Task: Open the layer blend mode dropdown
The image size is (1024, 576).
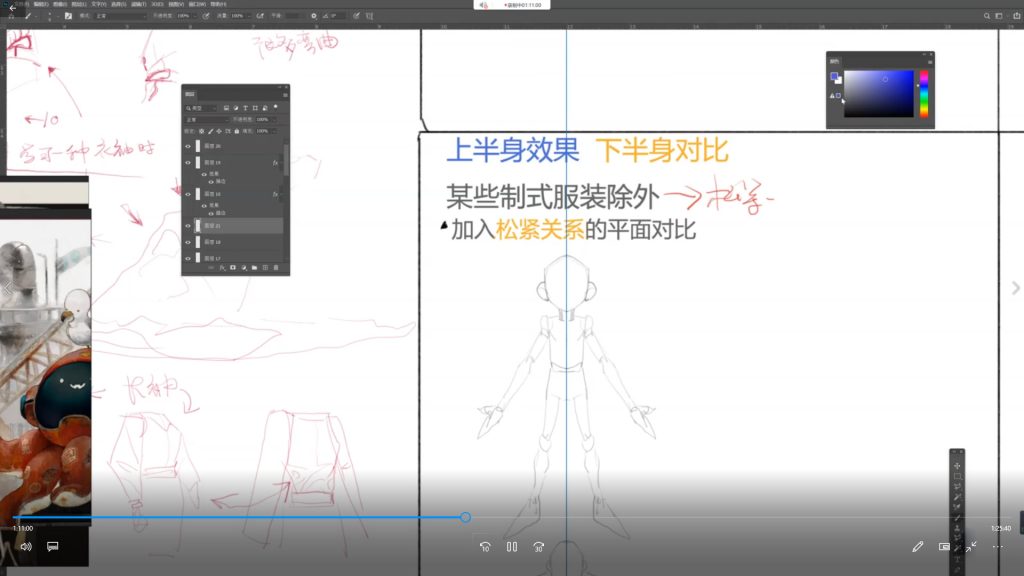Action: point(205,119)
